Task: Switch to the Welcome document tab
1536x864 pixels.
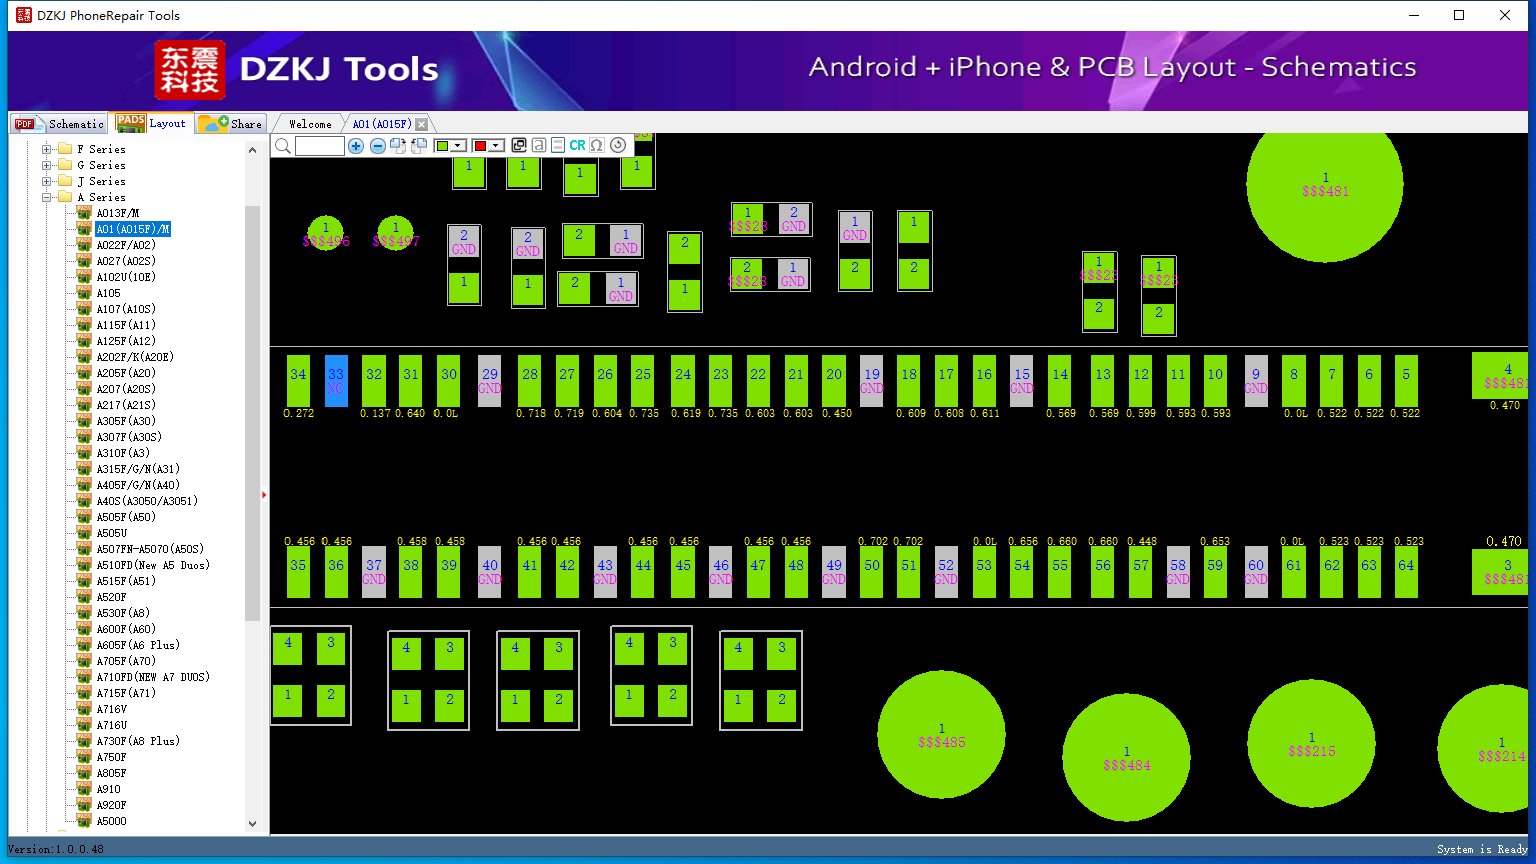Action: [x=310, y=124]
